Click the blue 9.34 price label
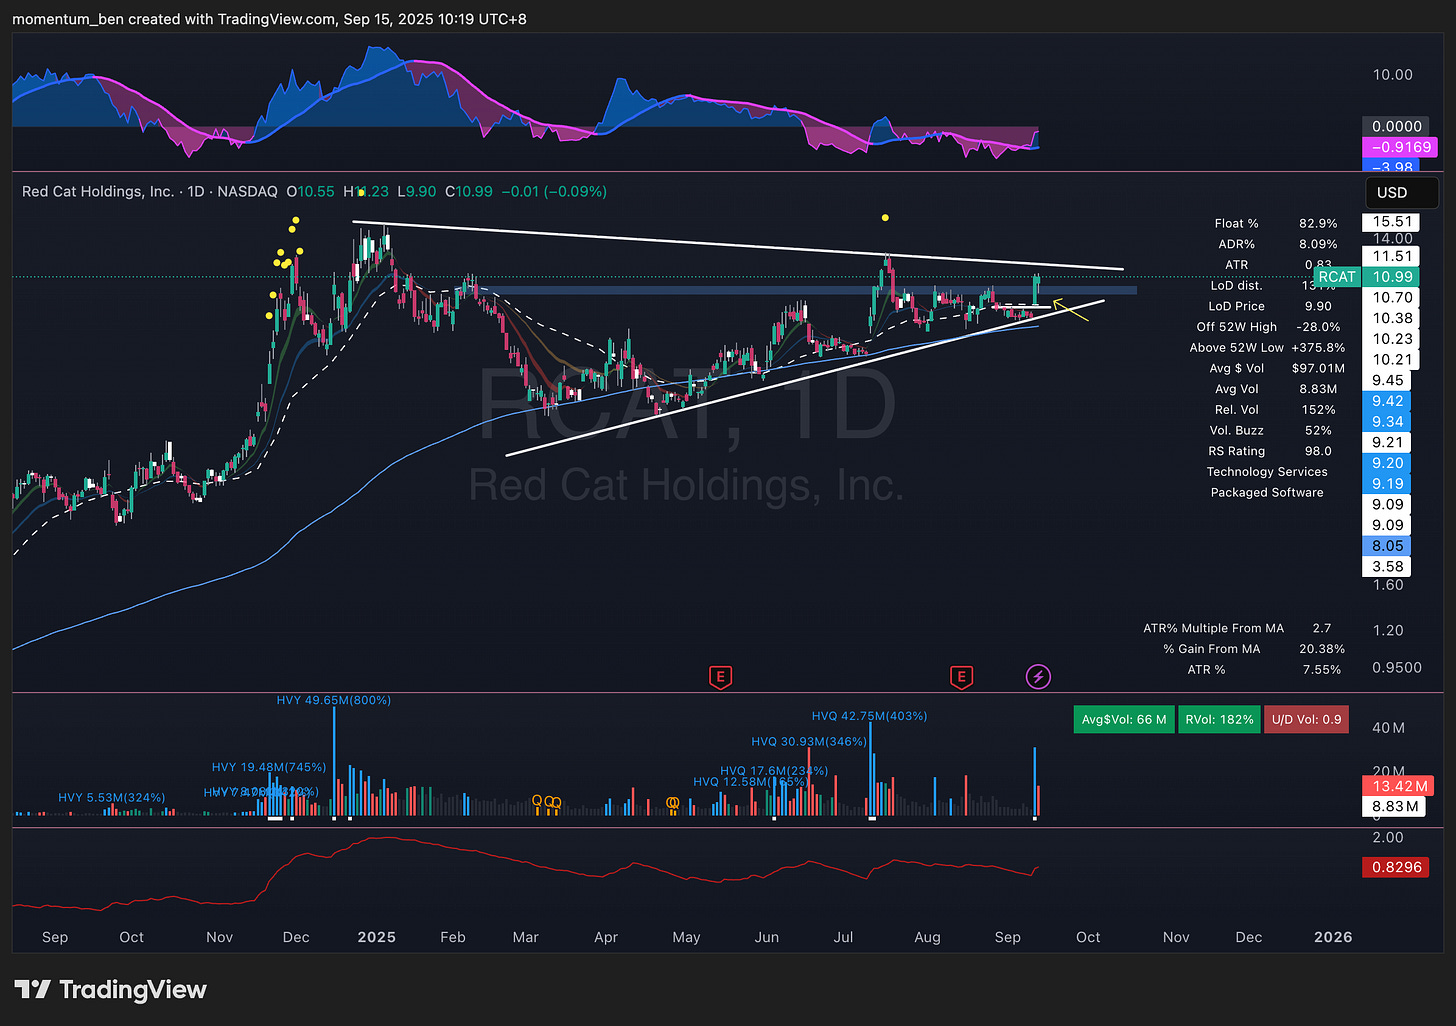The width and height of the screenshot is (1456, 1026). (x=1388, y=421)
